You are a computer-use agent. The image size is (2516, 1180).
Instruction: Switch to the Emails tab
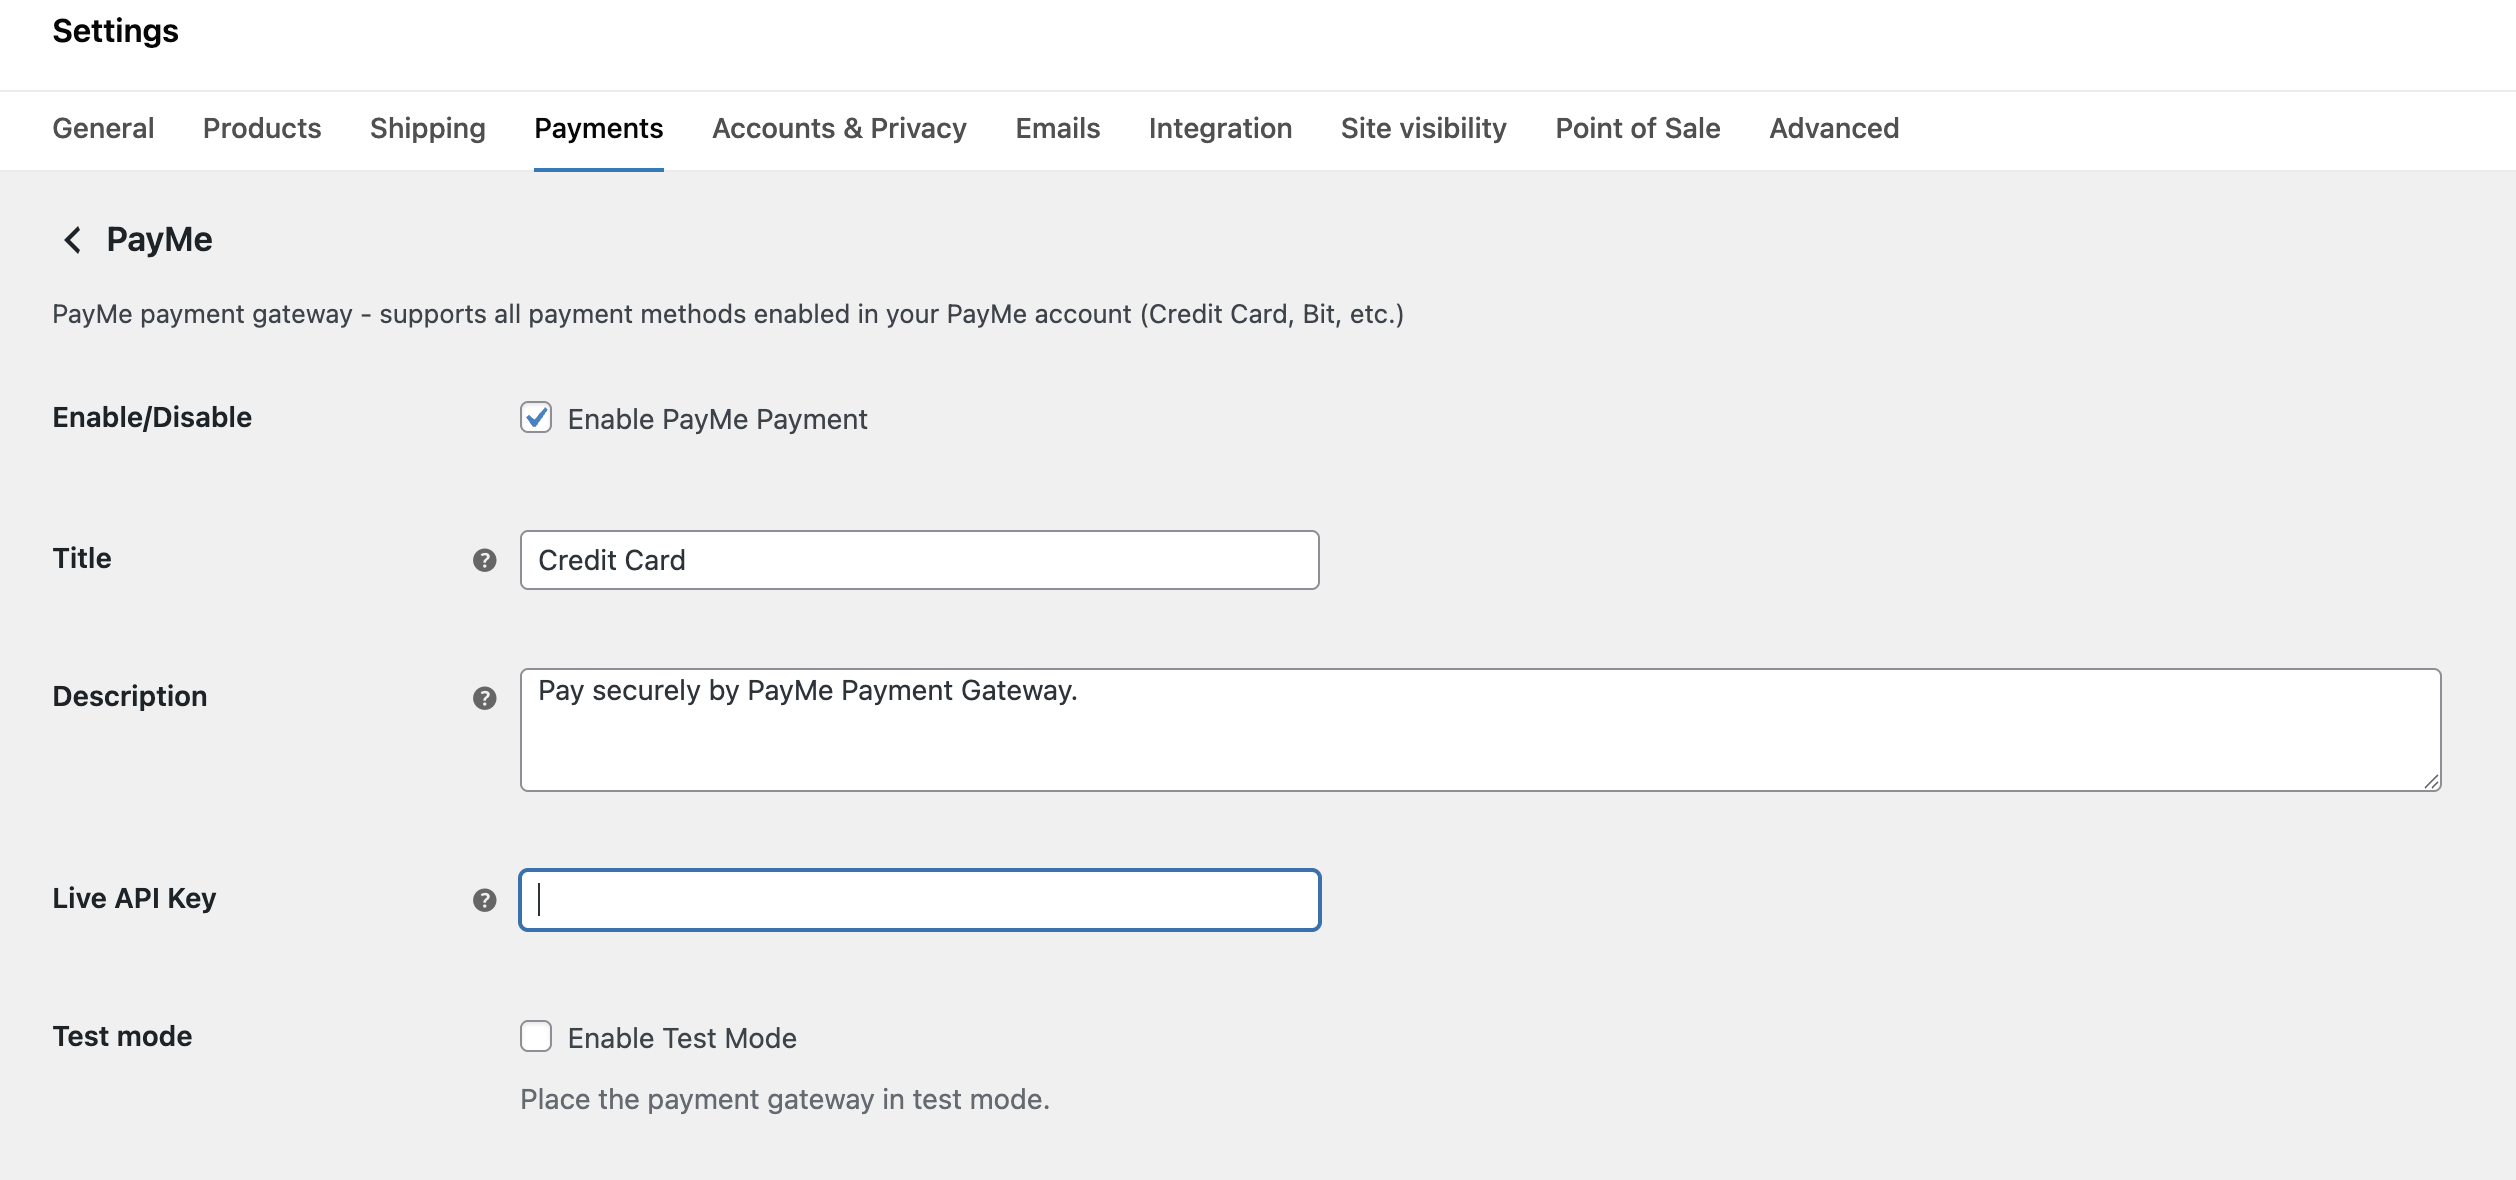point(1057,128)
